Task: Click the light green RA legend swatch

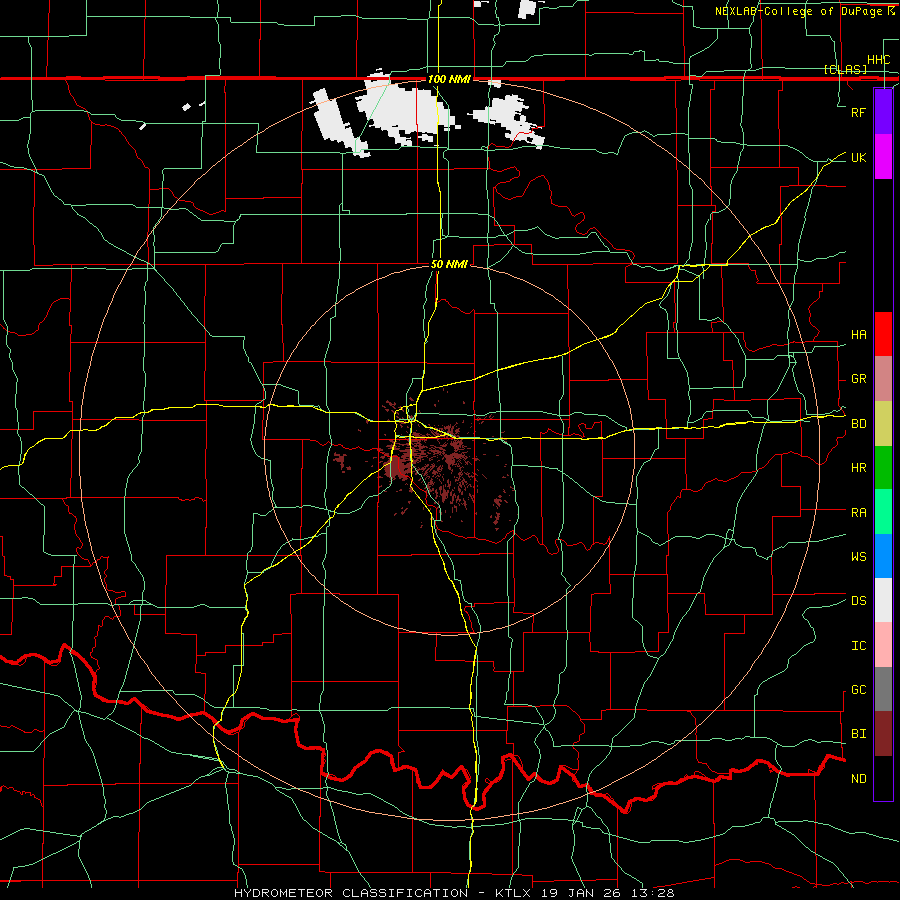Action: click(x=883, y=512)
